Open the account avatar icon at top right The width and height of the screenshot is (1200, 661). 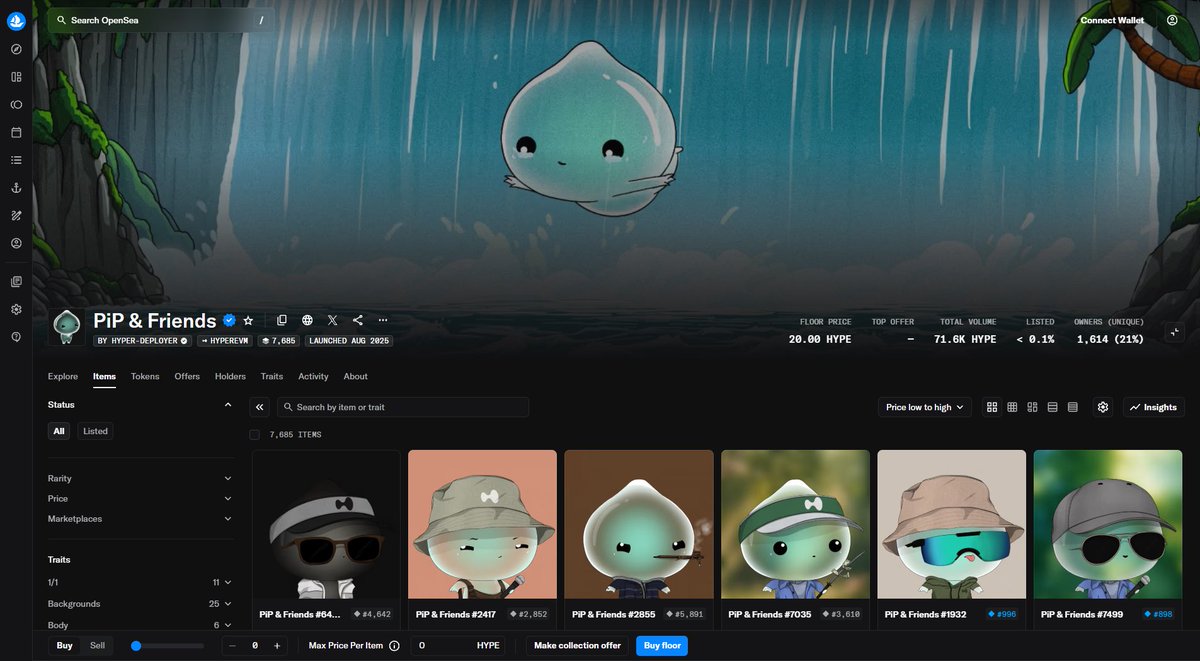1171,20
